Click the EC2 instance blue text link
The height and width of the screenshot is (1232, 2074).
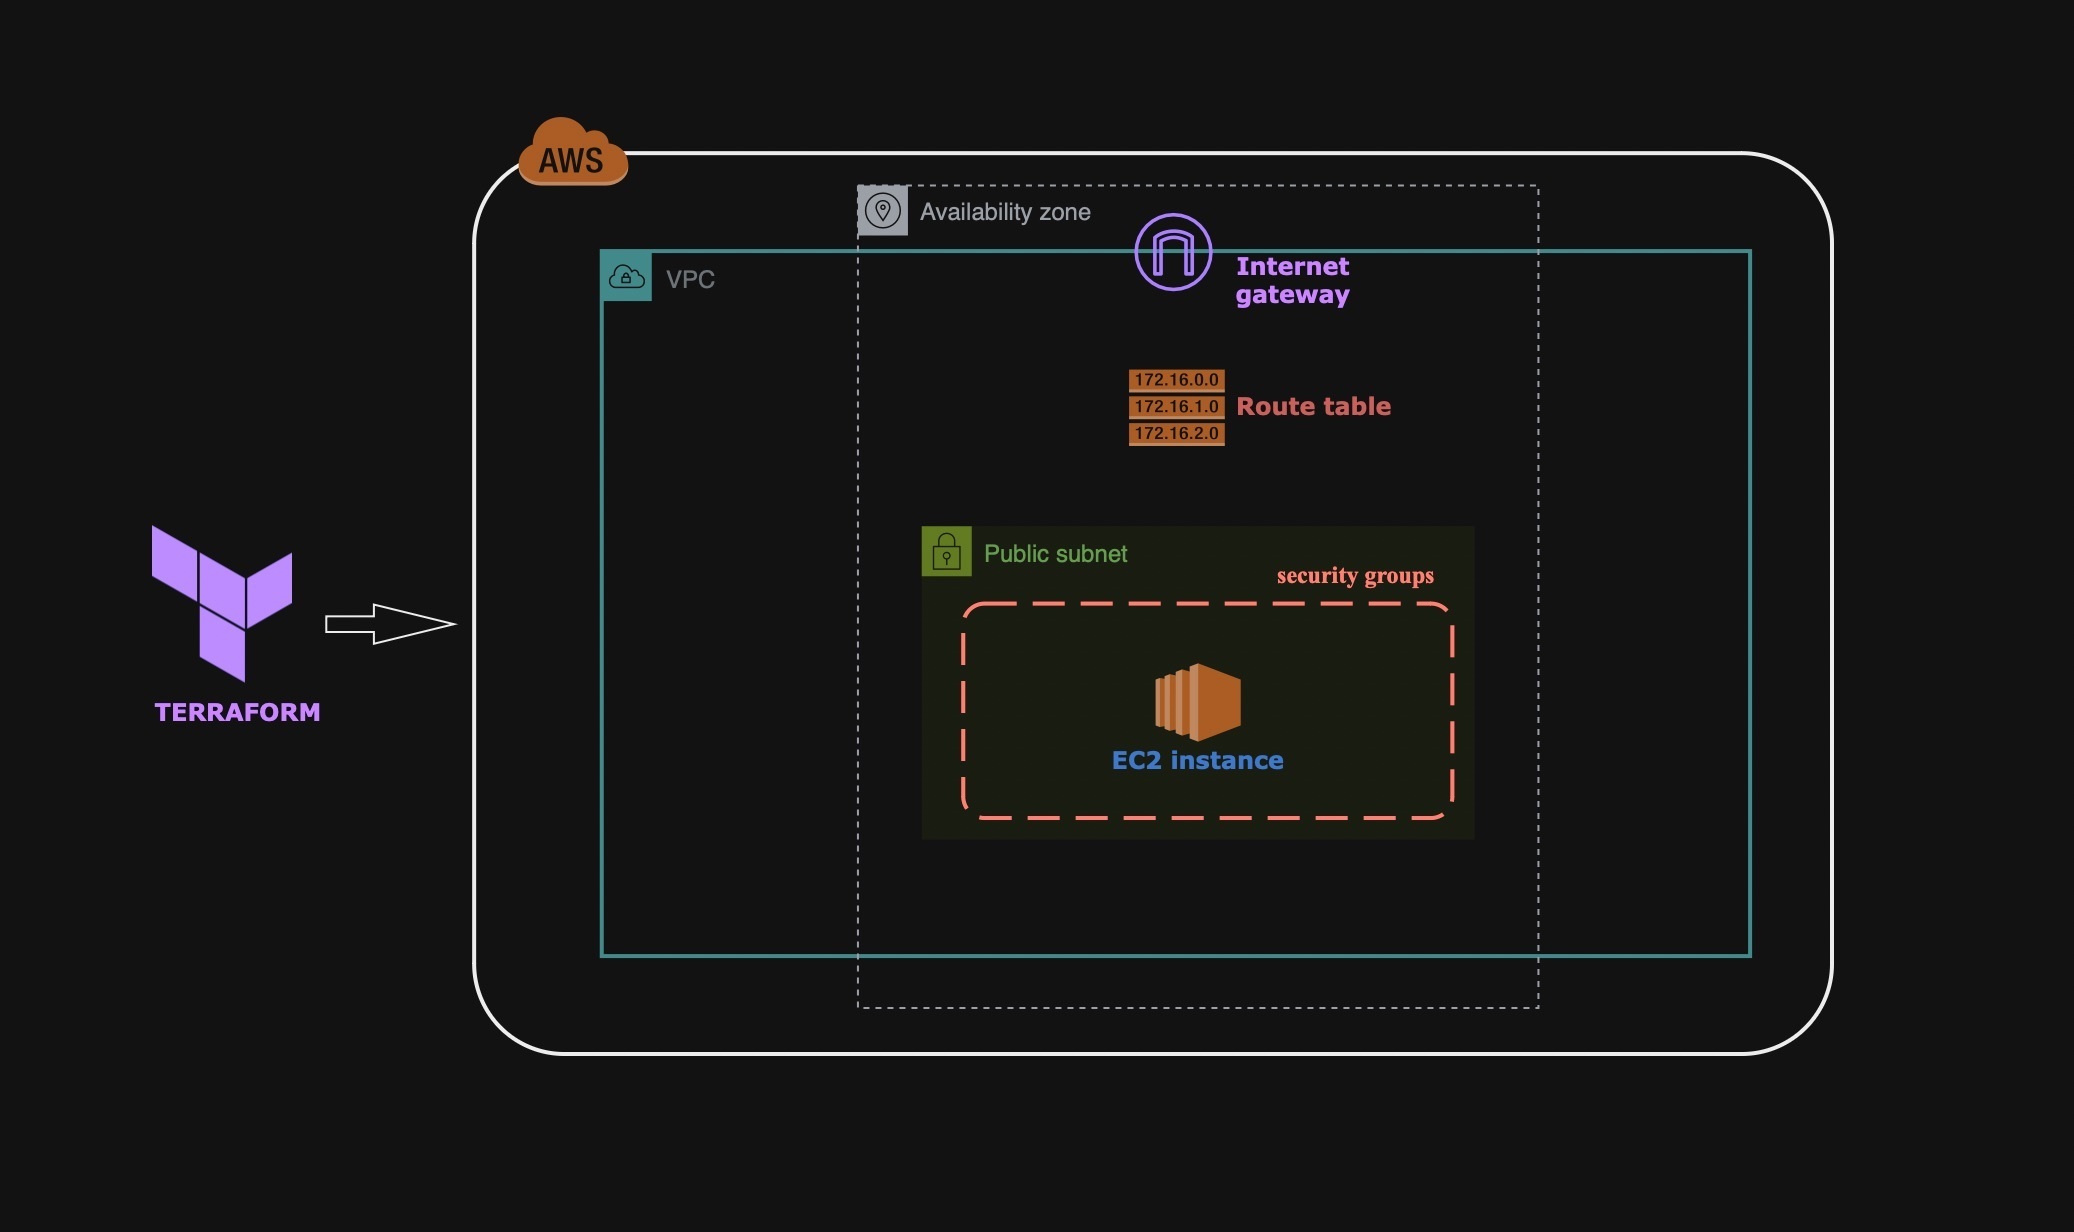1196,760
